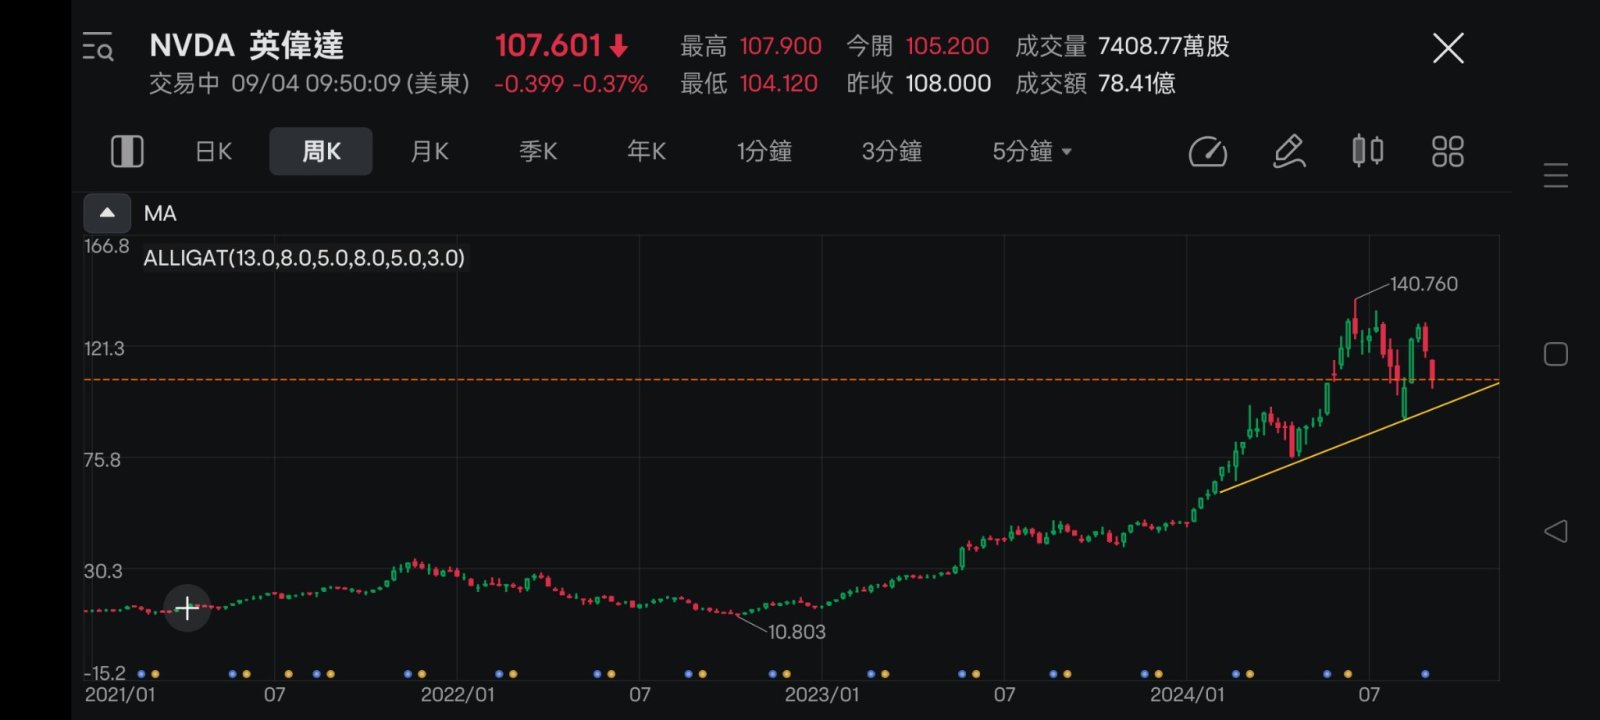
Task: Click the 2023/01 date axis label
Action: 822,694
